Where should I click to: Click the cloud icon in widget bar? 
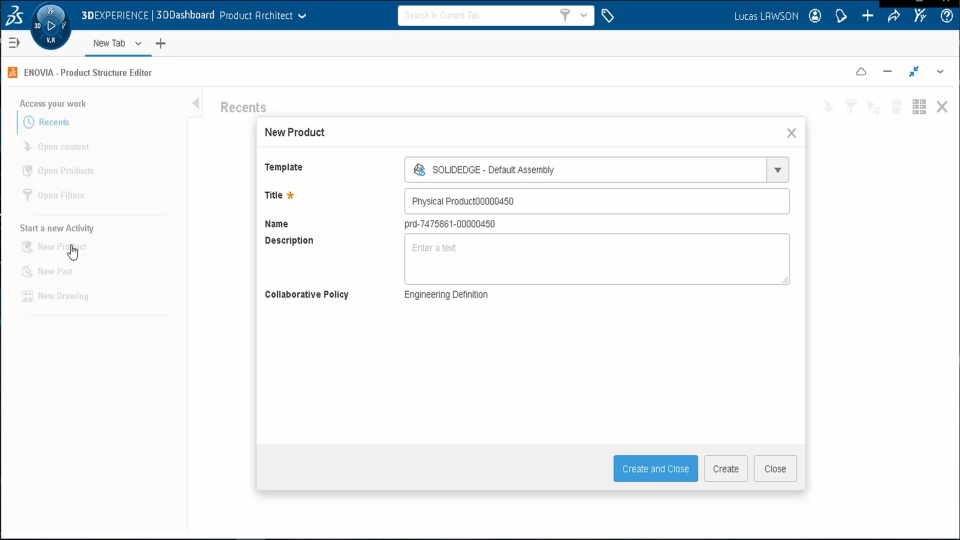tap(861, 72)
